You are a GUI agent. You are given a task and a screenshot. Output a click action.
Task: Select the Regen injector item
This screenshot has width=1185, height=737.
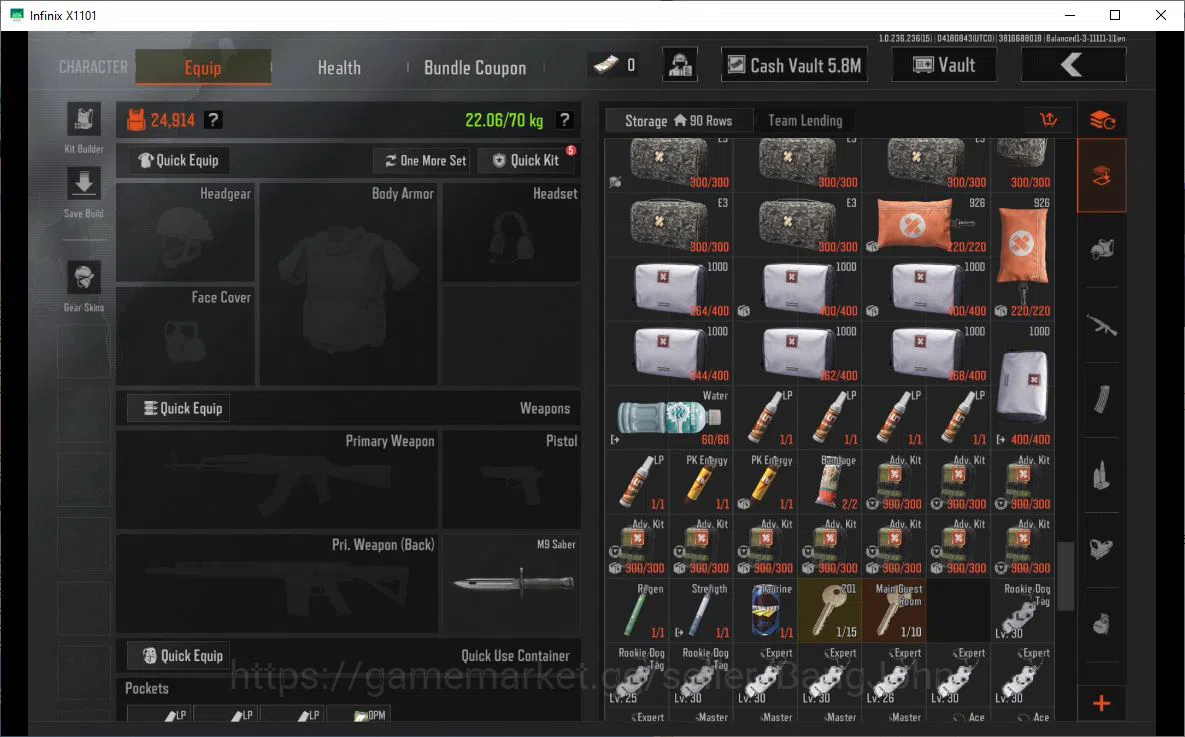click(636, 611)
